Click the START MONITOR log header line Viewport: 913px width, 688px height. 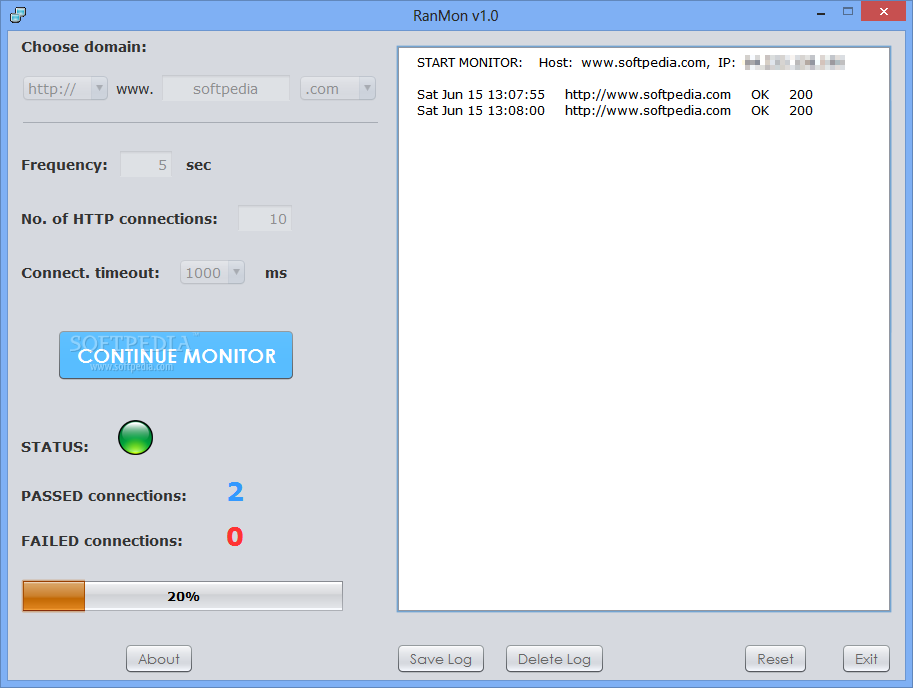(631, 62)
